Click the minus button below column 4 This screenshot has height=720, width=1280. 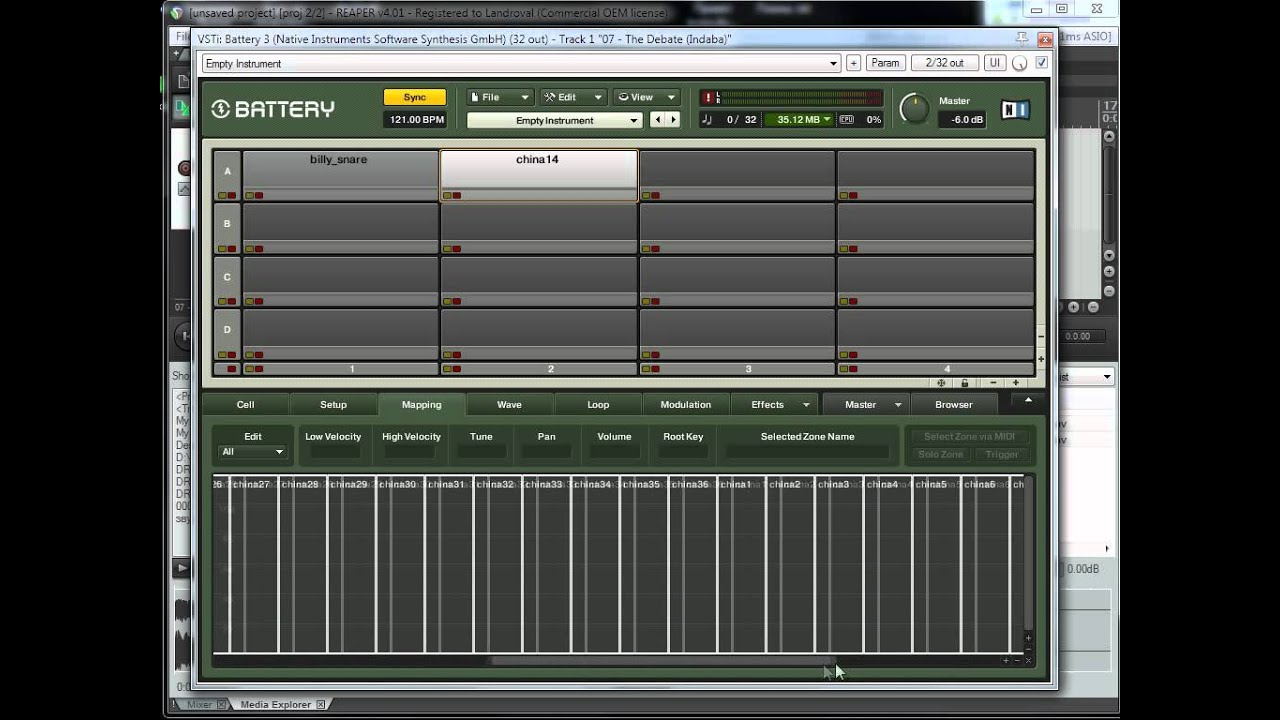pyautogui.click(x=993, y=383)
